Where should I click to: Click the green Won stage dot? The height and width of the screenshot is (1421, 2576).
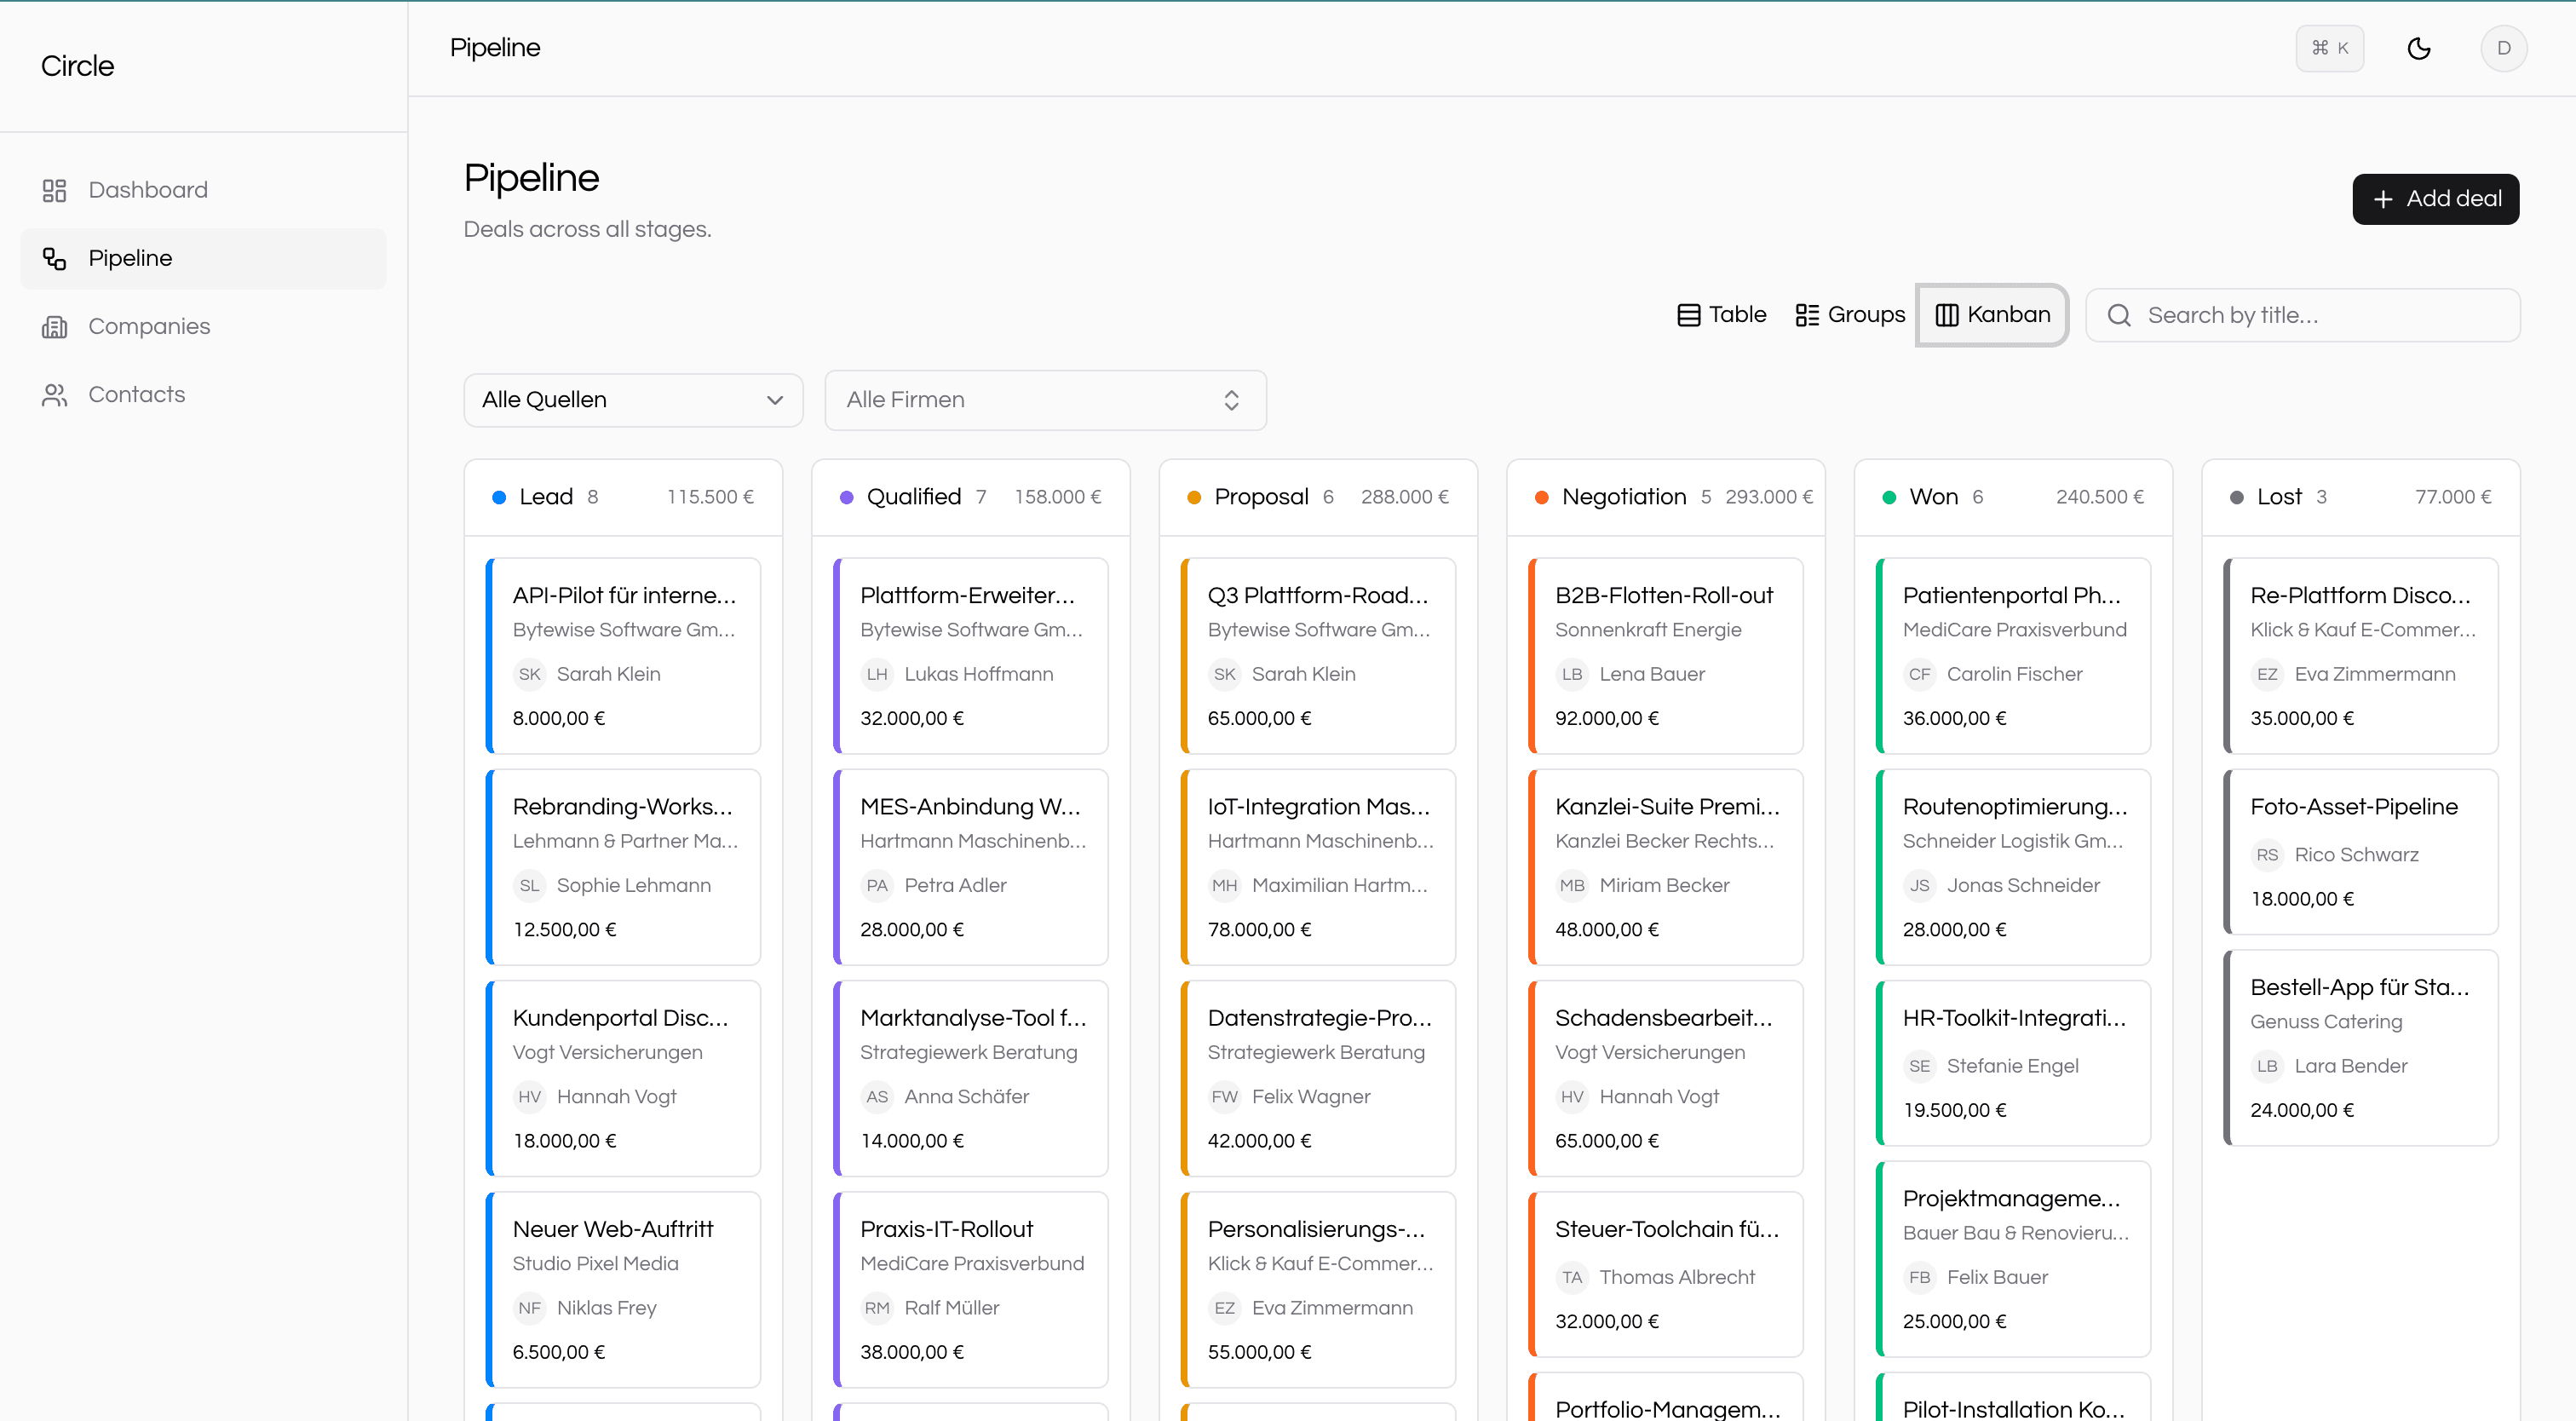click(x=1888, y=497)
